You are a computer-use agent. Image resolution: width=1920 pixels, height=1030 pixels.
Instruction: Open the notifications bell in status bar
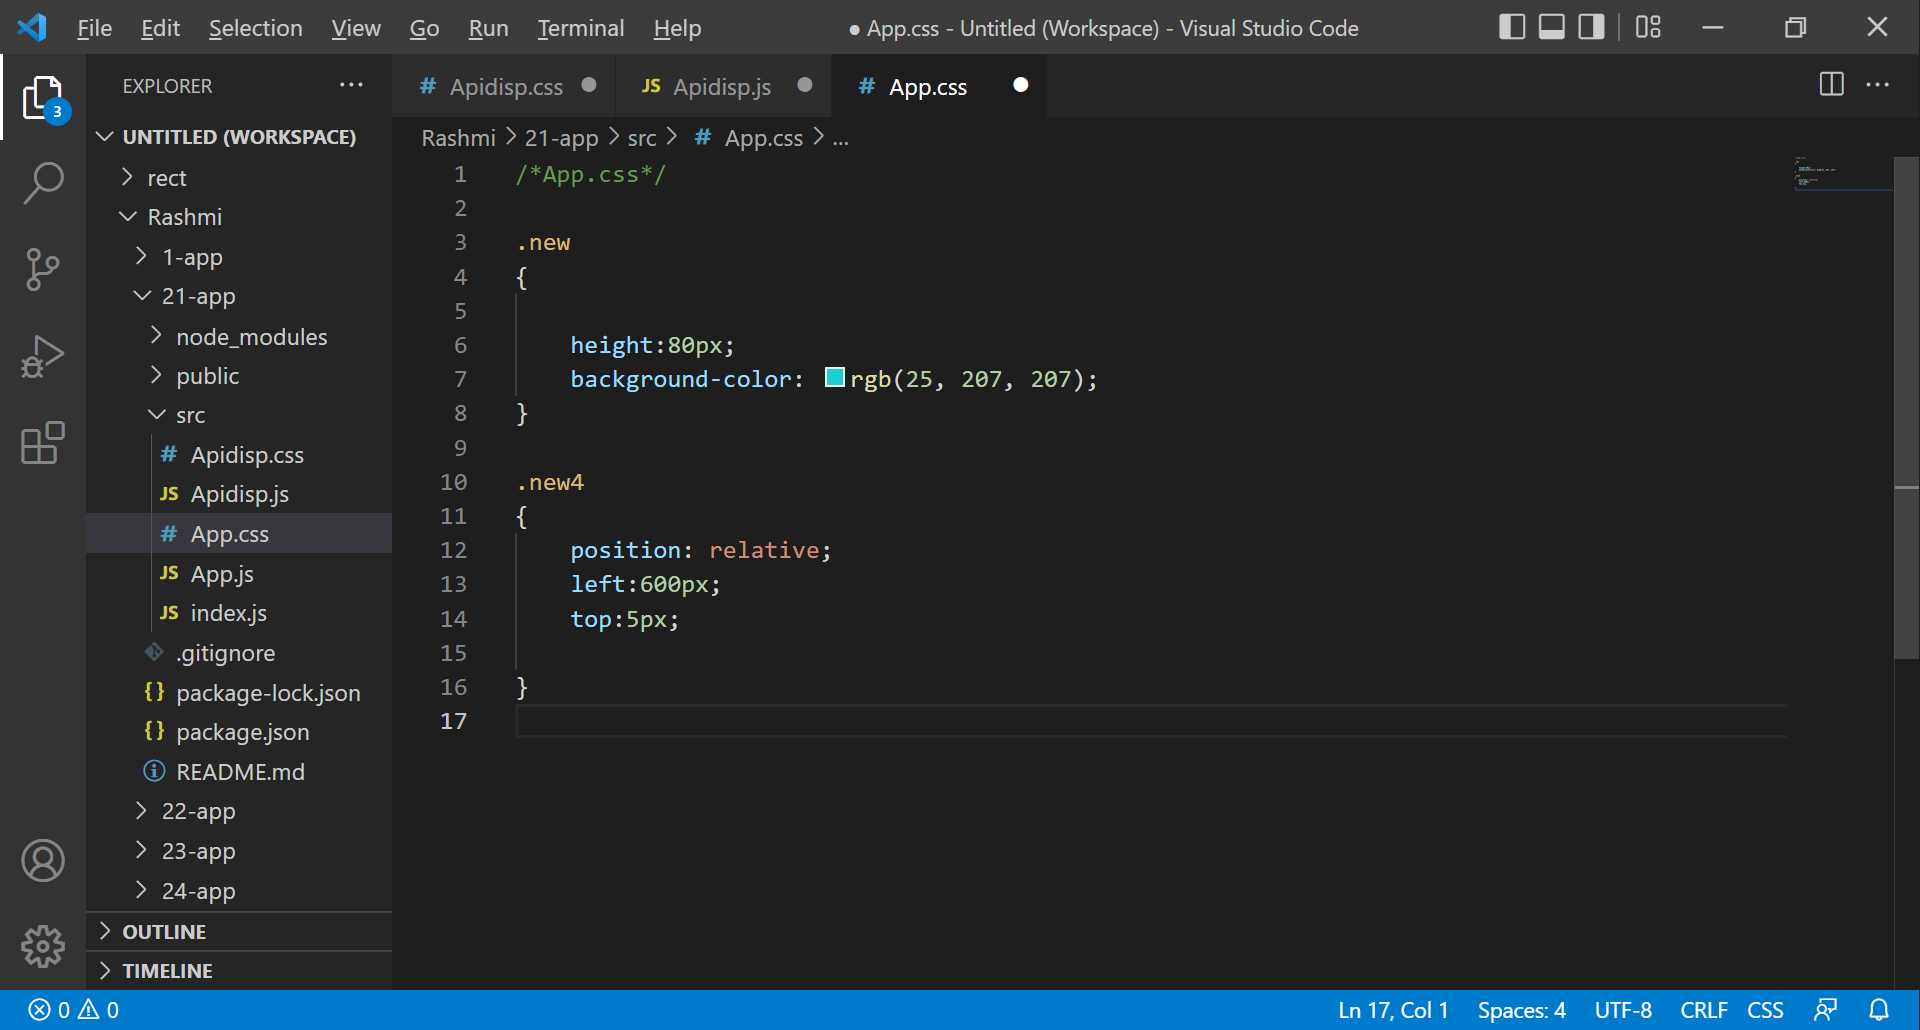click(x=1879, y=1010)
